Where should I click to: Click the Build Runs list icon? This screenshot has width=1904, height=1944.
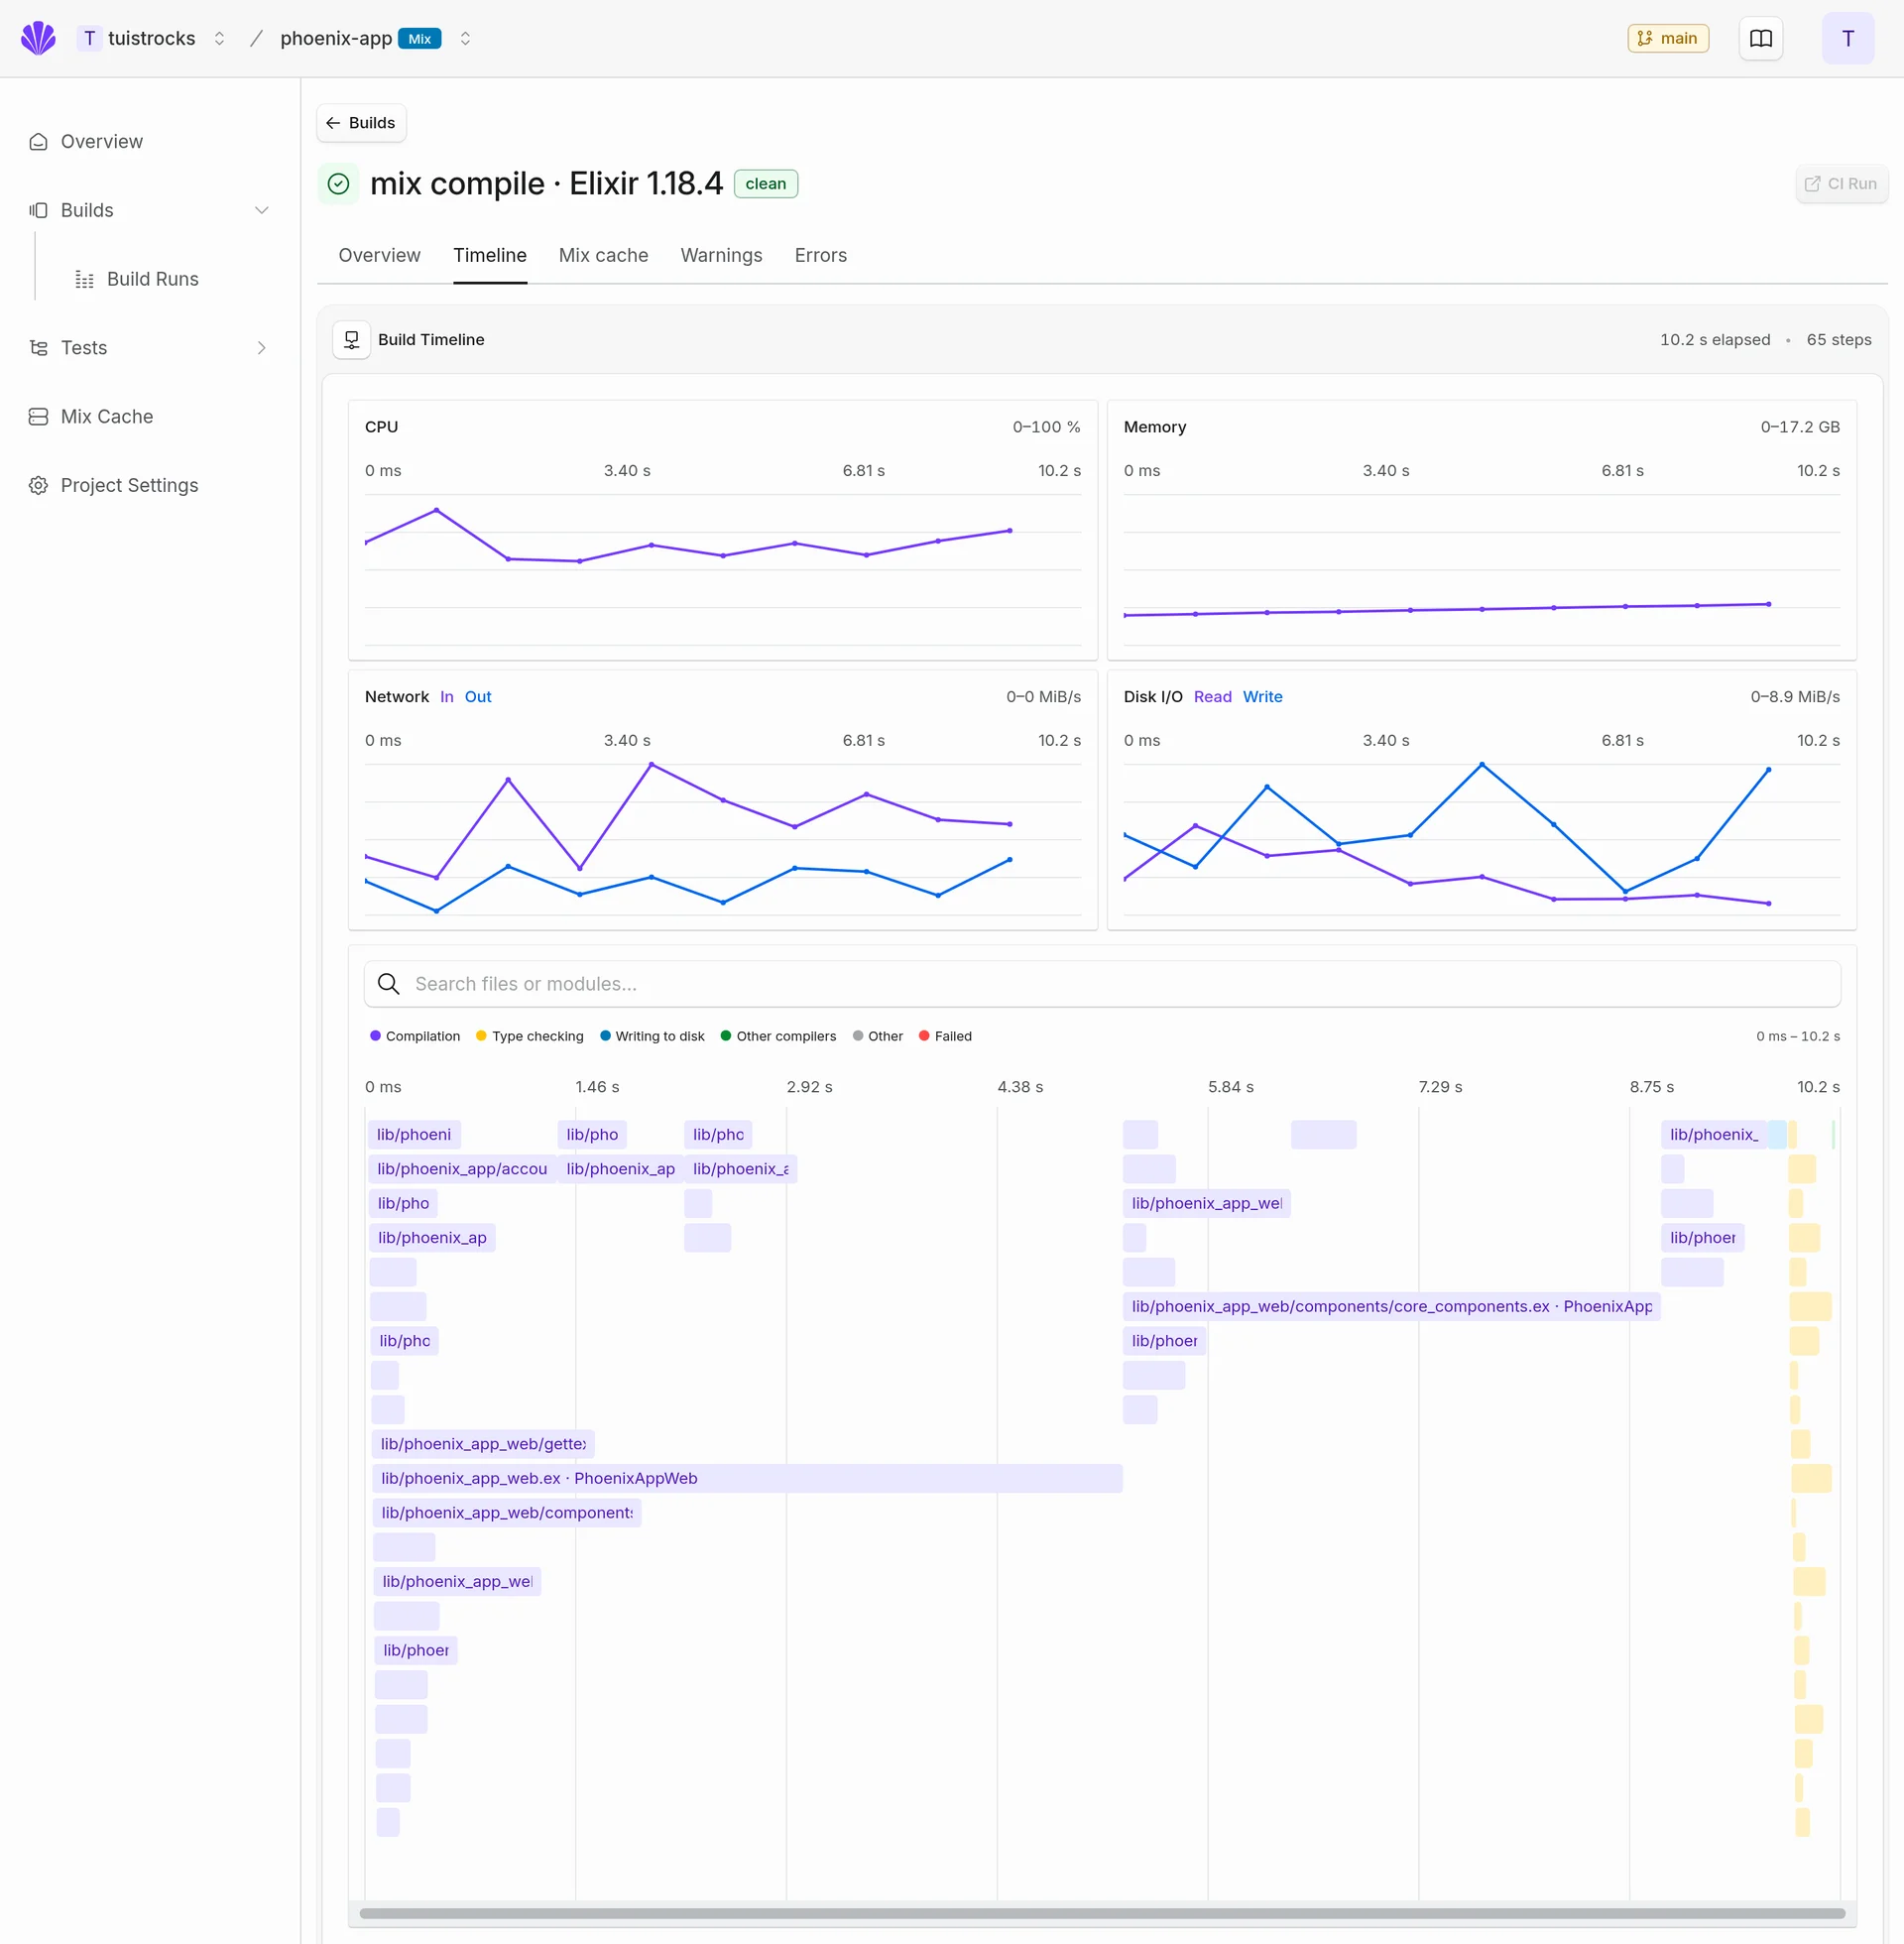85,279
